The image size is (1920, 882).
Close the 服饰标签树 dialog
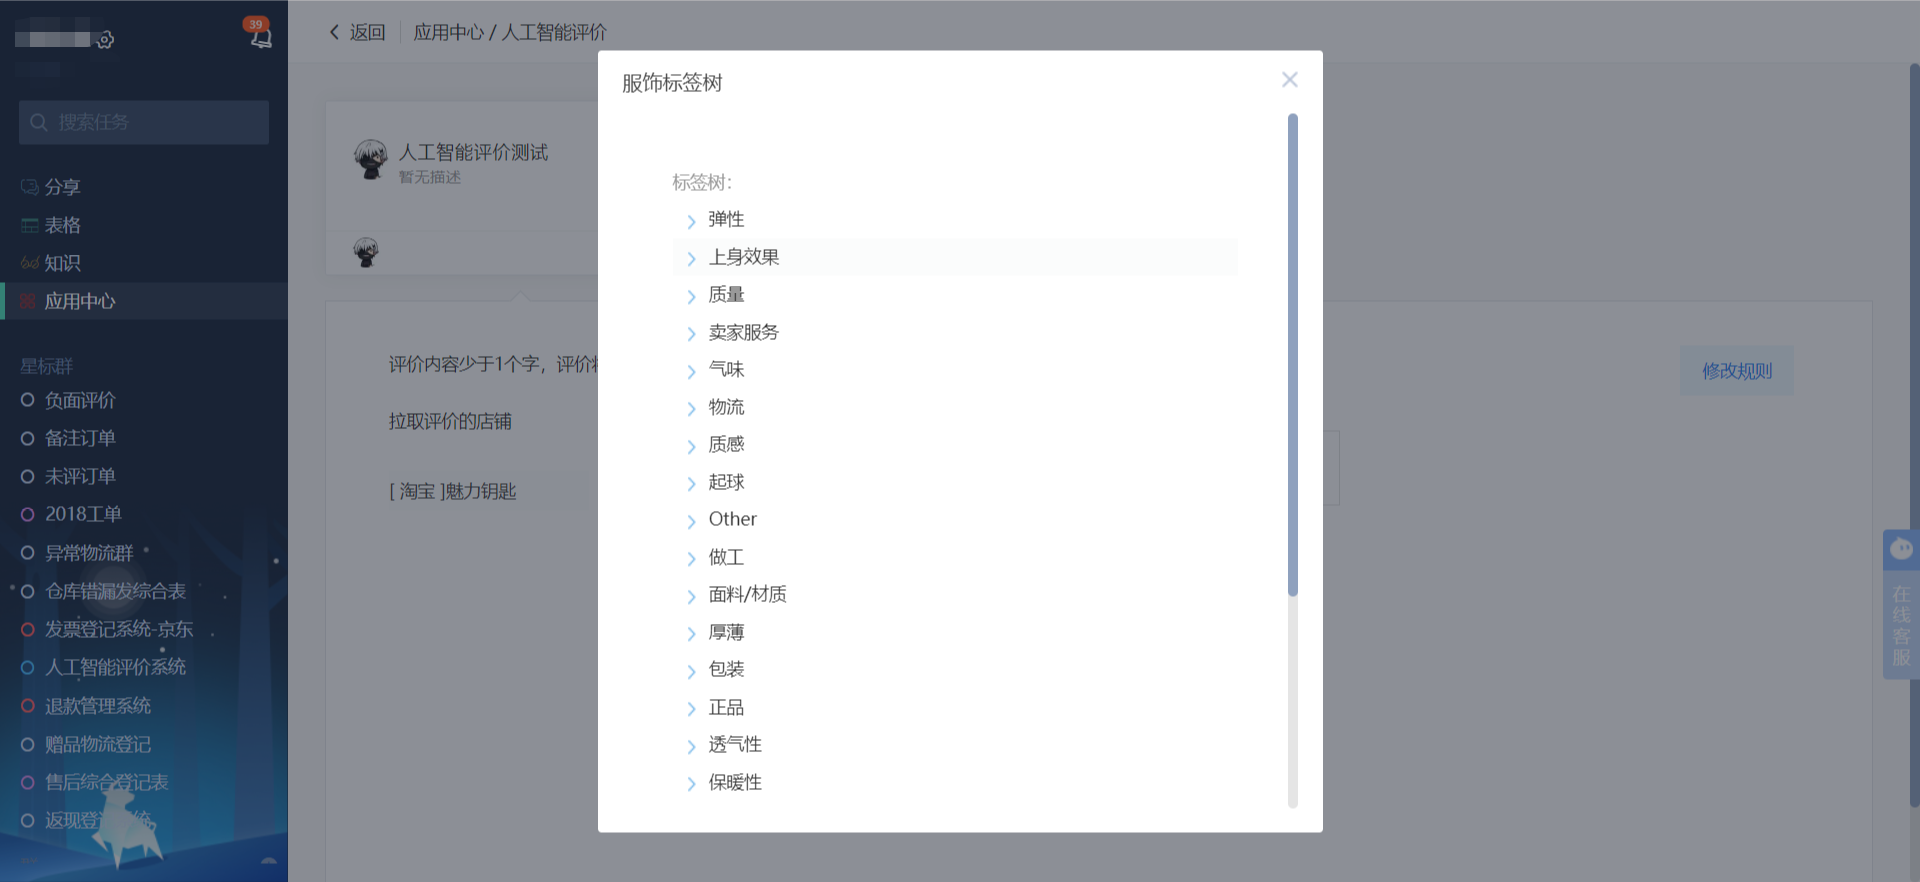click(x=1289, y=80)
